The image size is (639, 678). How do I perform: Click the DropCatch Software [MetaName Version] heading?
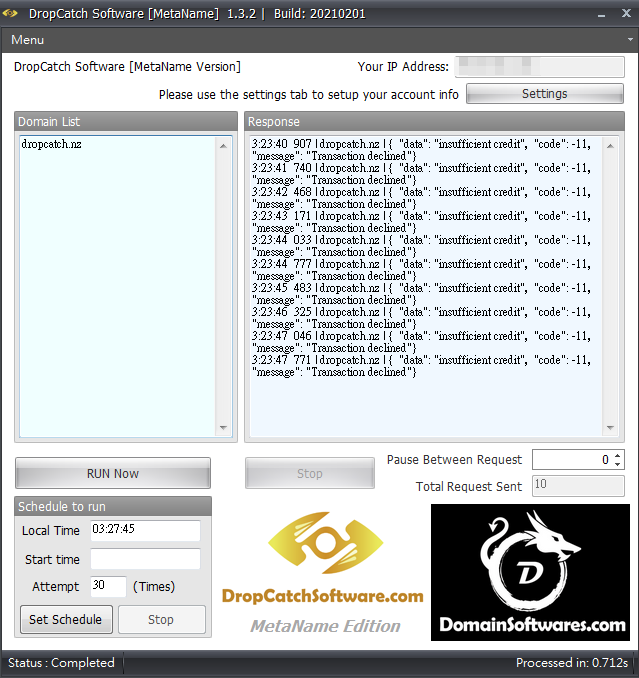tap(127, 67)
